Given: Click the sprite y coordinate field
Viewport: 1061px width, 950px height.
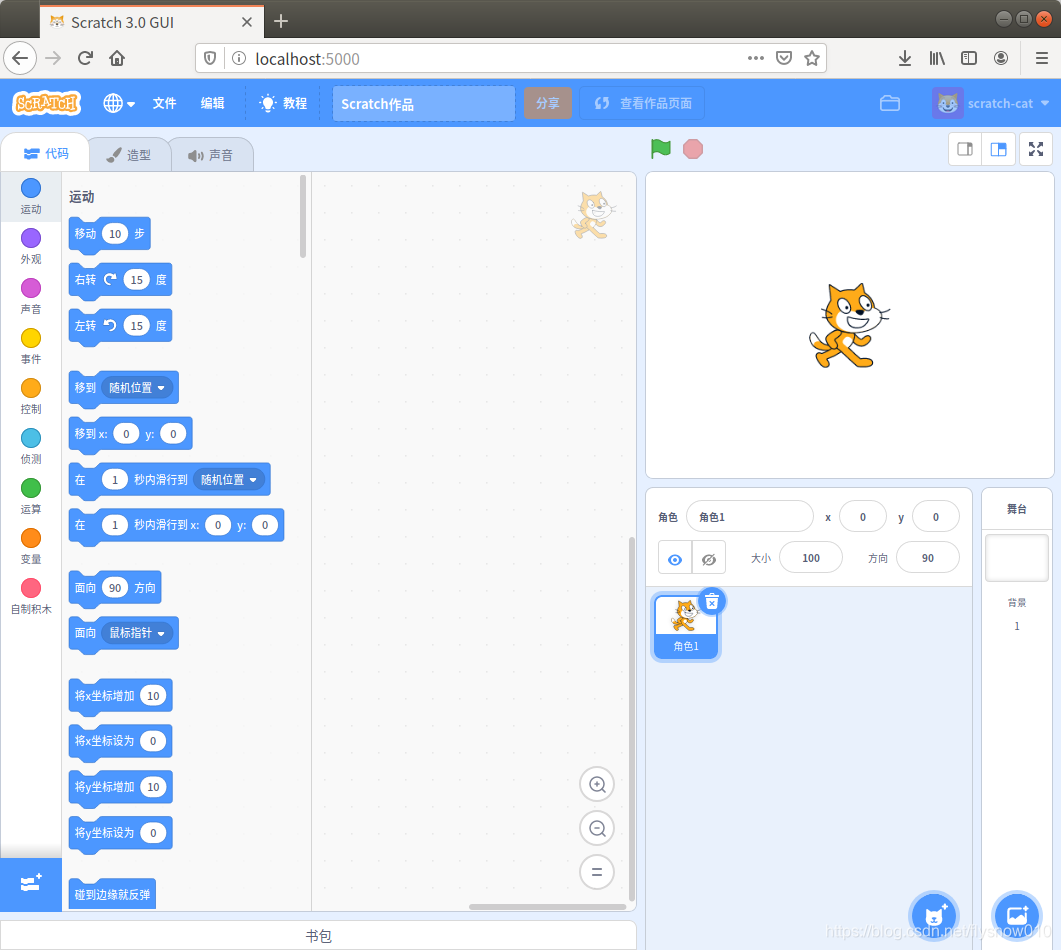Looking at the screenshot, I should 936,517.
